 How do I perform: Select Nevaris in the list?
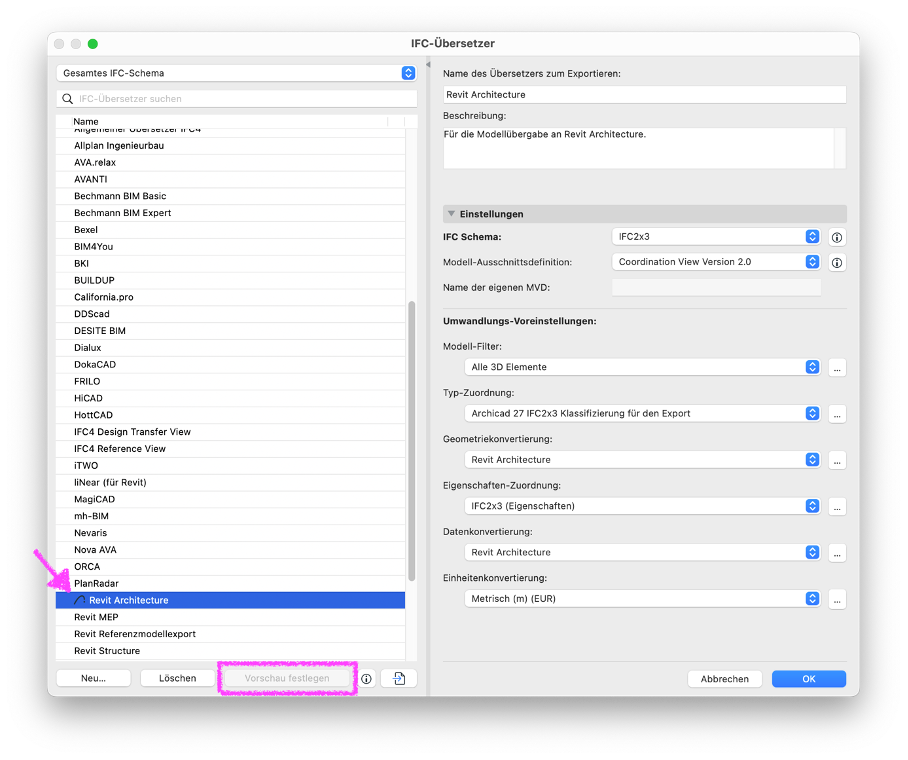click(x=230, y=533)
